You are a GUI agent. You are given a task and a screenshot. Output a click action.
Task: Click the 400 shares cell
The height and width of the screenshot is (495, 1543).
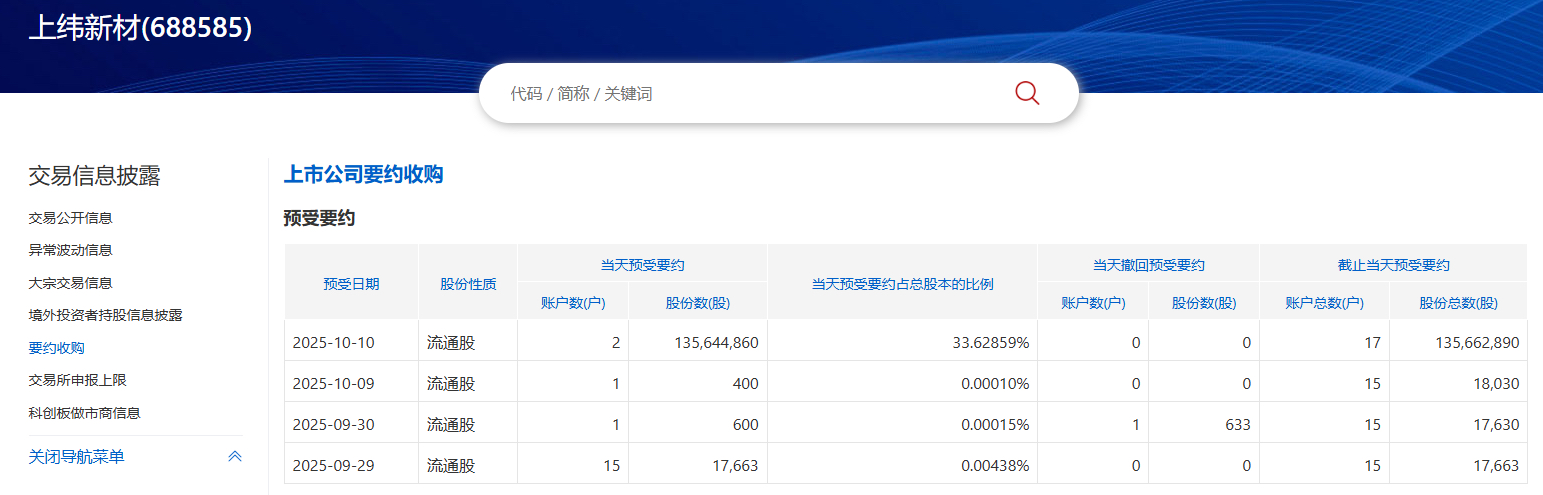click(698, 383)
